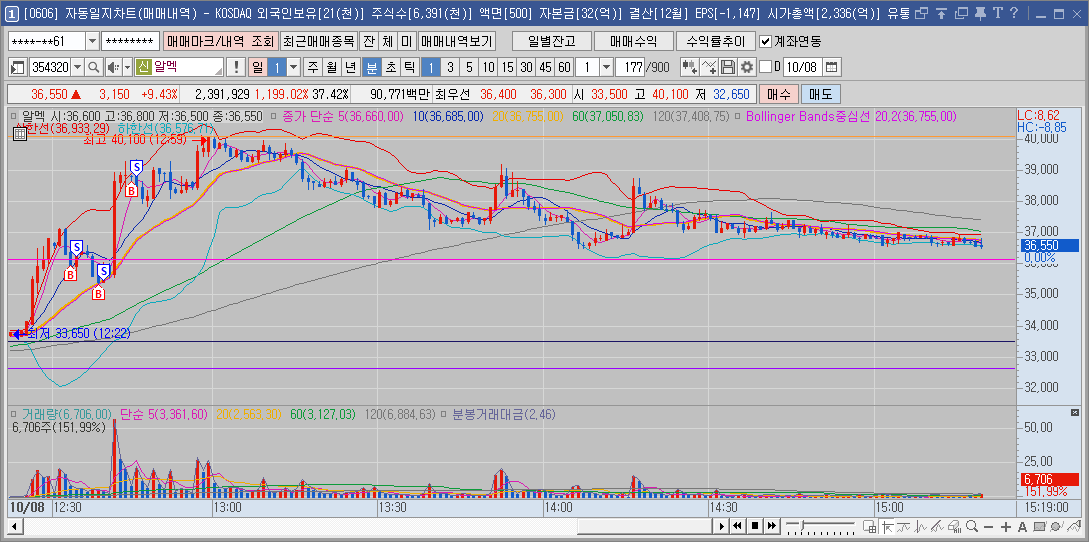1089x542 pixels.
Task: Select the 3 minute interval button
Action: tap(450, 67)
